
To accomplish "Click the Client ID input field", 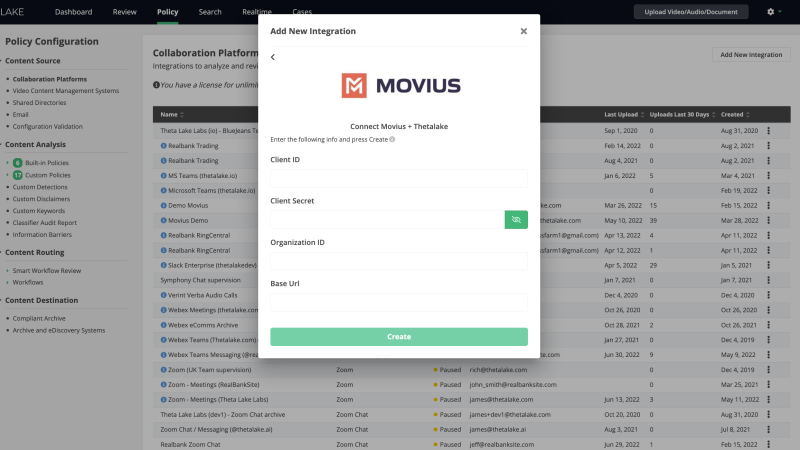I will 399,179.
